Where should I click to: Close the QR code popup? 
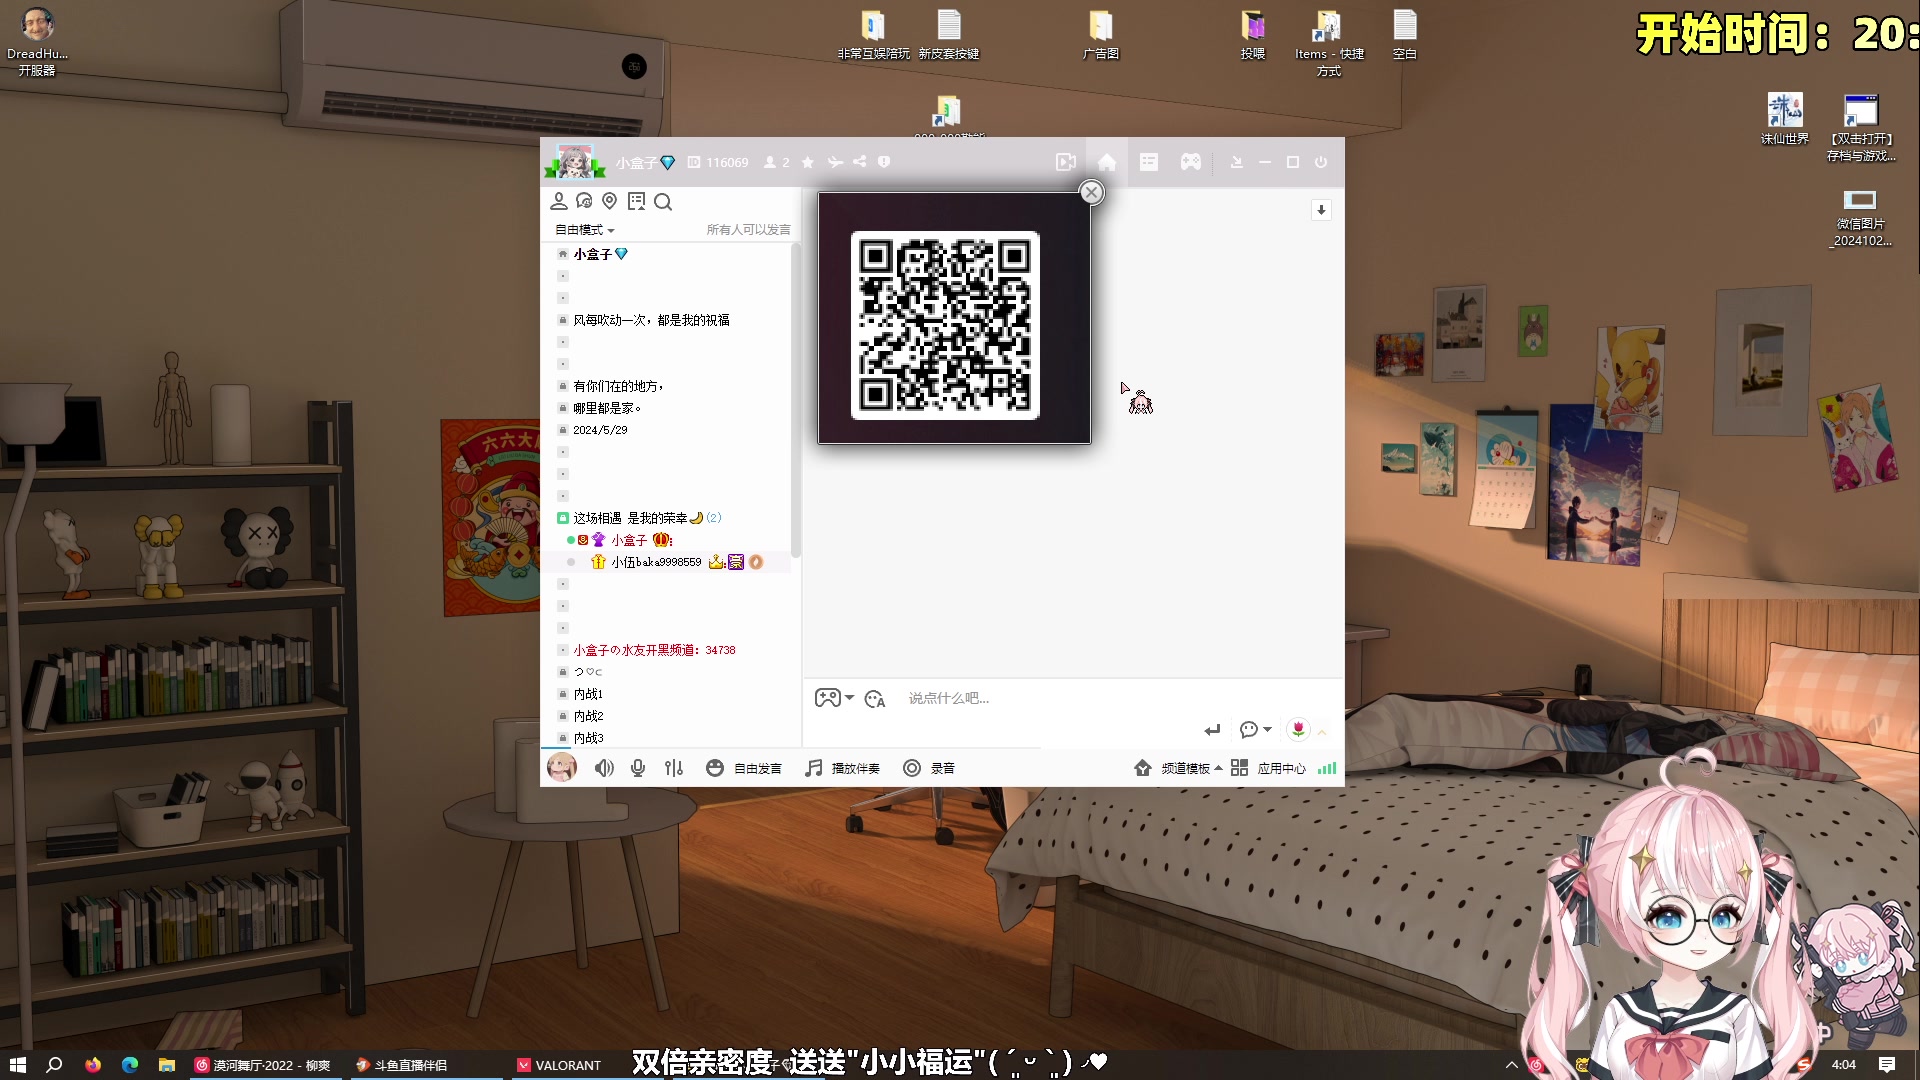click(x=1091, y=191)
